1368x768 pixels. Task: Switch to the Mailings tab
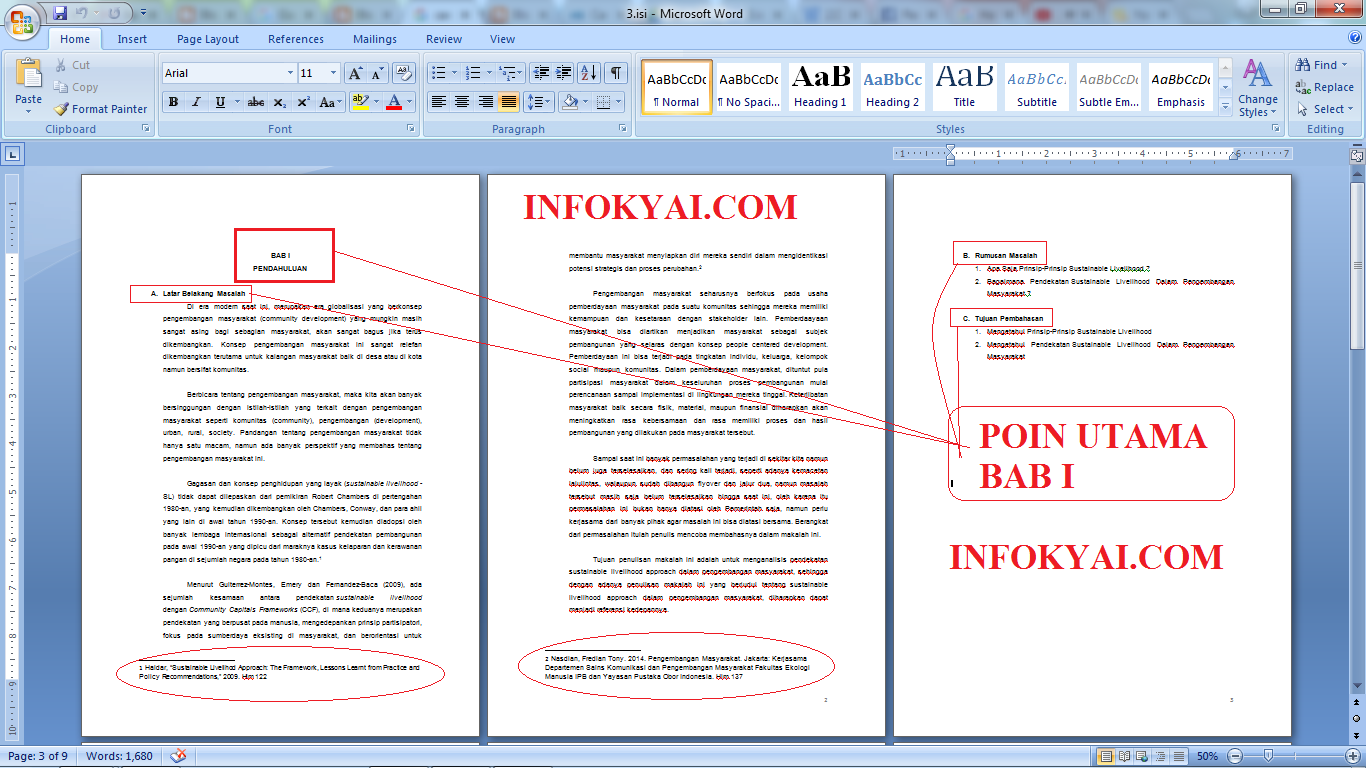(375, 39)
